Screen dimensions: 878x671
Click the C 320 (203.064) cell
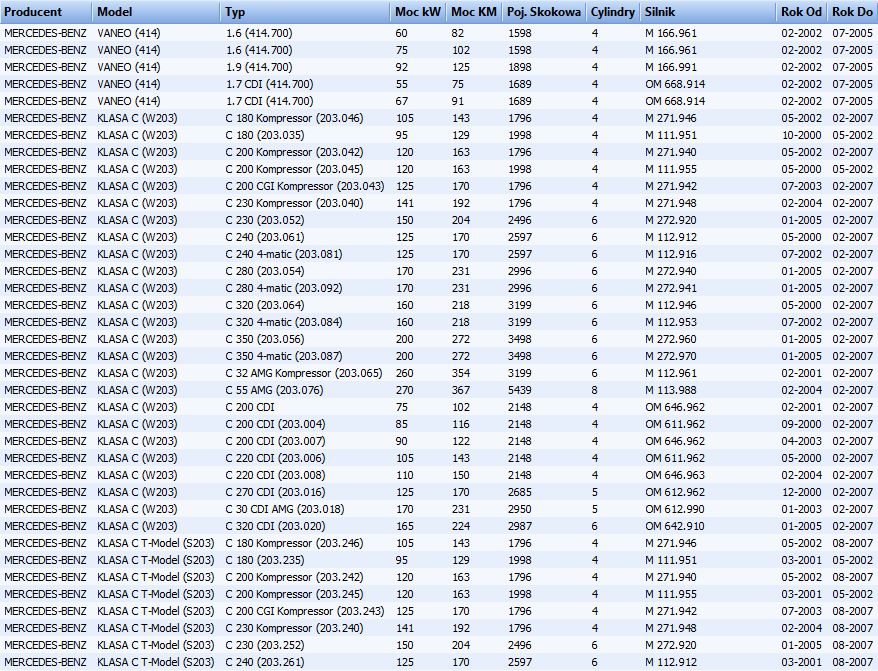[x=265, y=305]
